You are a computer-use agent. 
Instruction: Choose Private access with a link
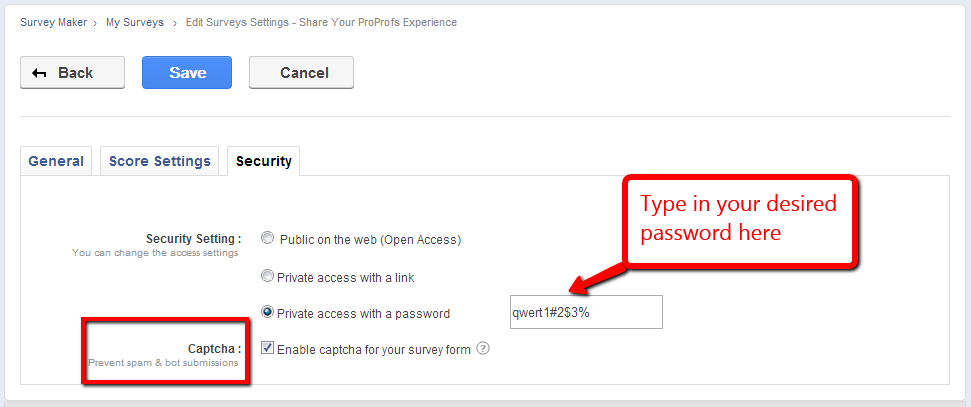pos(267,276)
